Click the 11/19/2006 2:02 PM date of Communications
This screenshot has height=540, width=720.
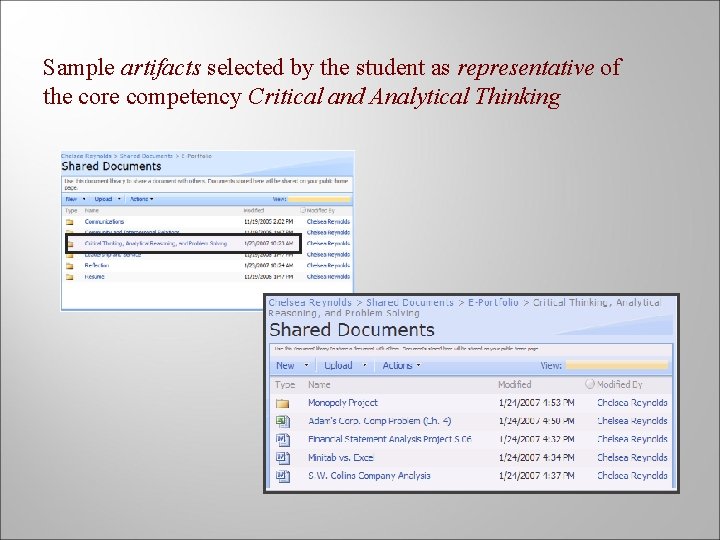click(x=268, y=221)
